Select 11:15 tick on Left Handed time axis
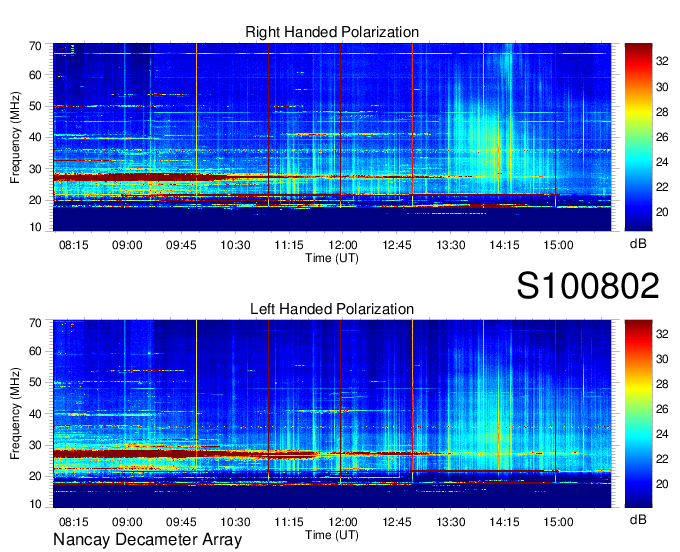Viewport: 680px width, 552px height. coord(289,522)
